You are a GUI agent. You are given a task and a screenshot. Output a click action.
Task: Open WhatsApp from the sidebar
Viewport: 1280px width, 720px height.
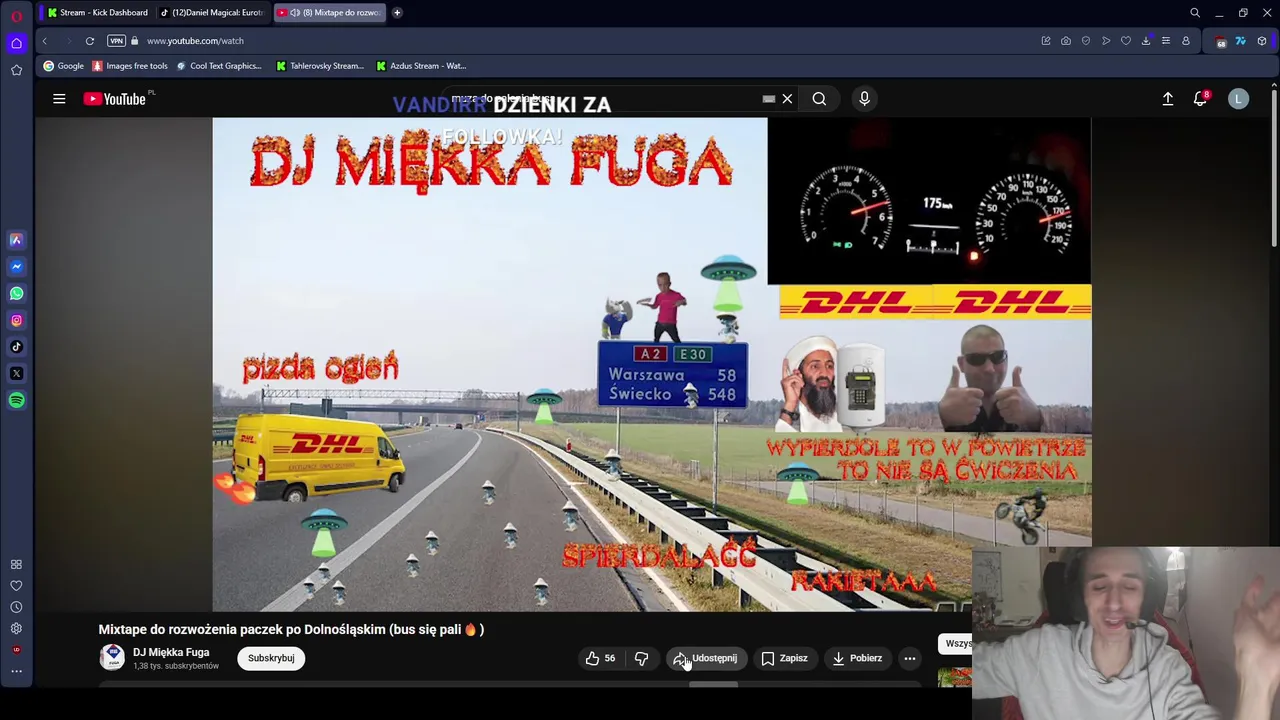[x=16, y=293]
